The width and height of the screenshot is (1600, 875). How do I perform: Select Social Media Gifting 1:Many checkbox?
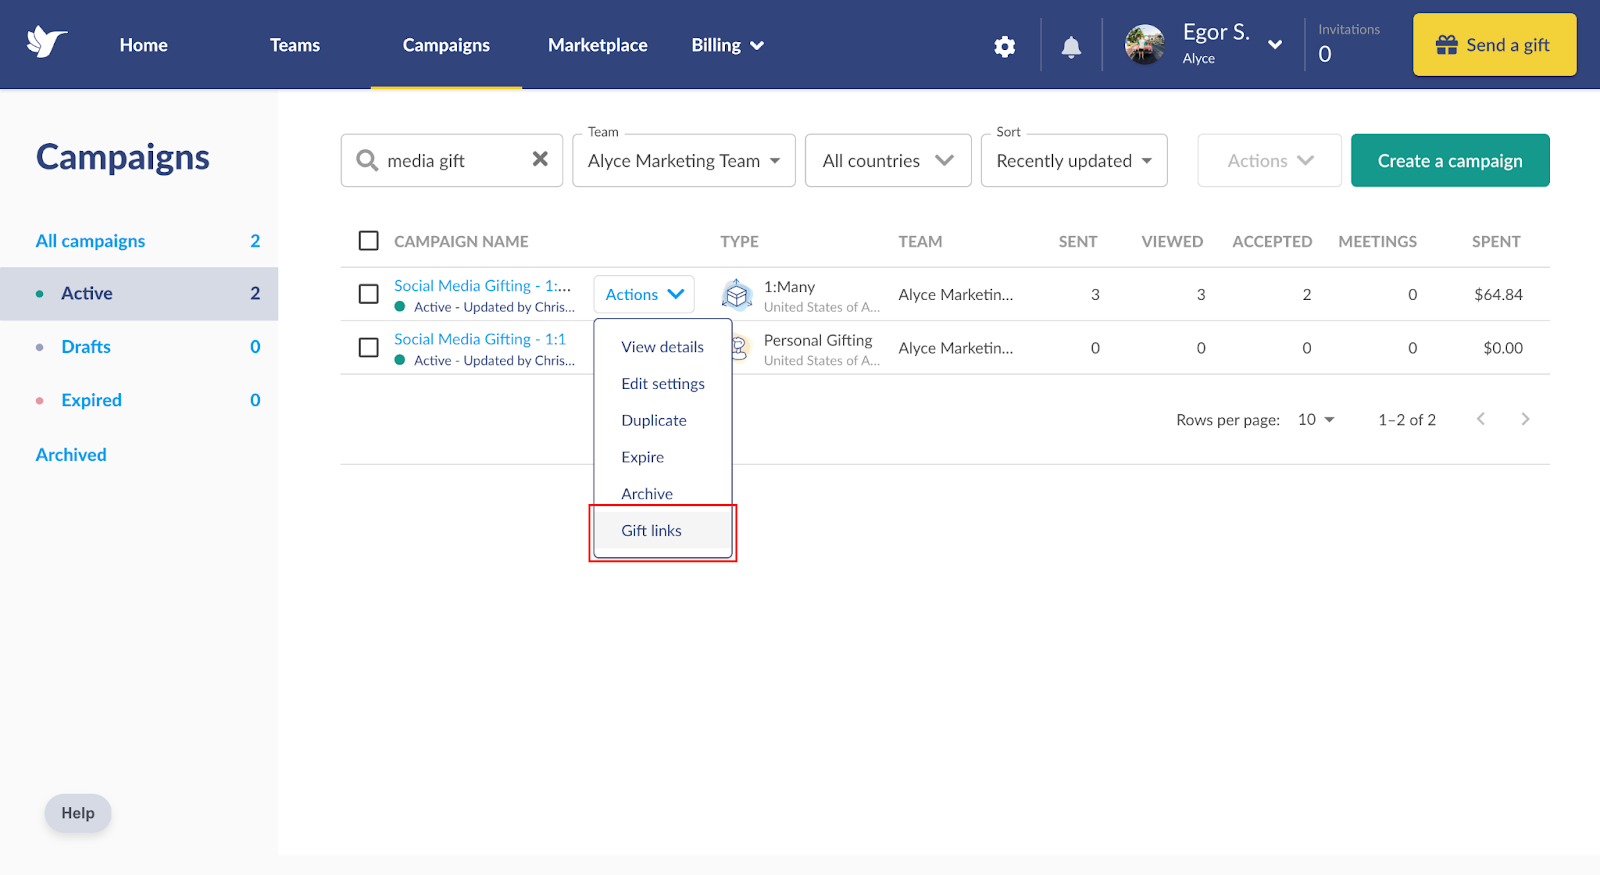369,294
